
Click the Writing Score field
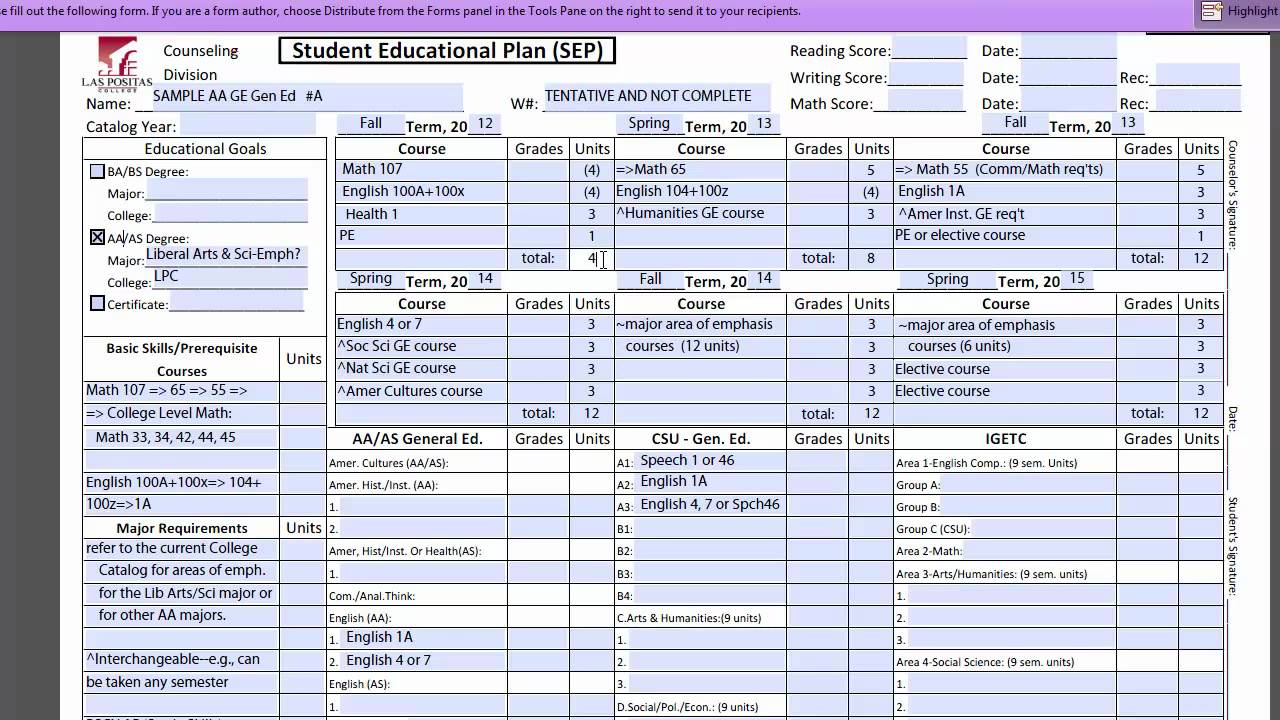coord(926,75)
